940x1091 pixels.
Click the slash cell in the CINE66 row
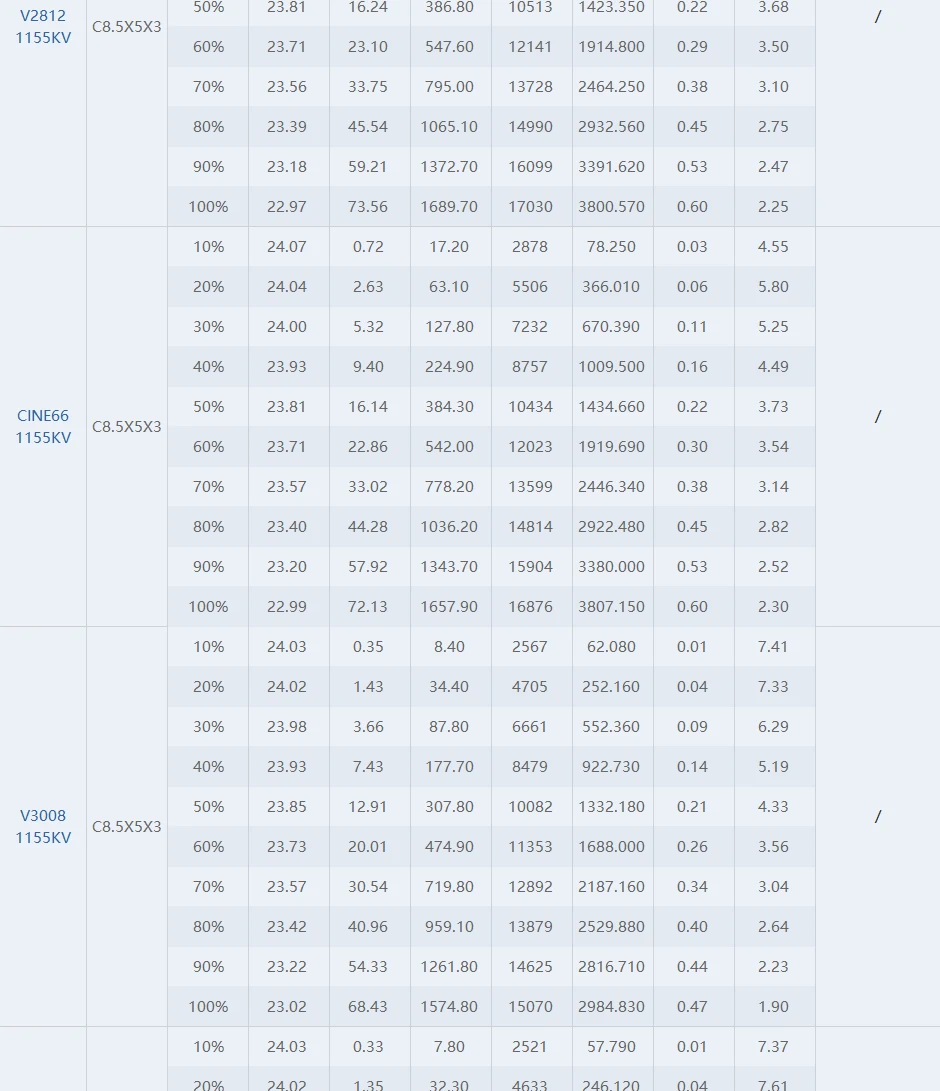(x=877, y=417)
